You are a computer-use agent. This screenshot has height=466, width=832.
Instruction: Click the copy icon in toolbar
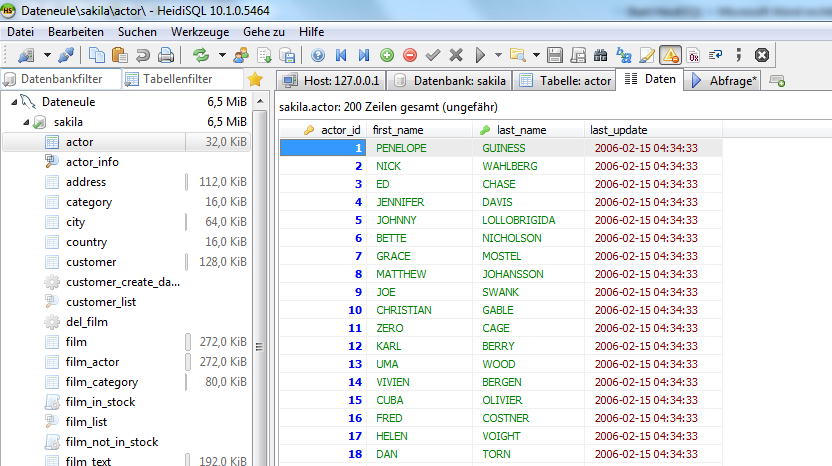(97, 55)
